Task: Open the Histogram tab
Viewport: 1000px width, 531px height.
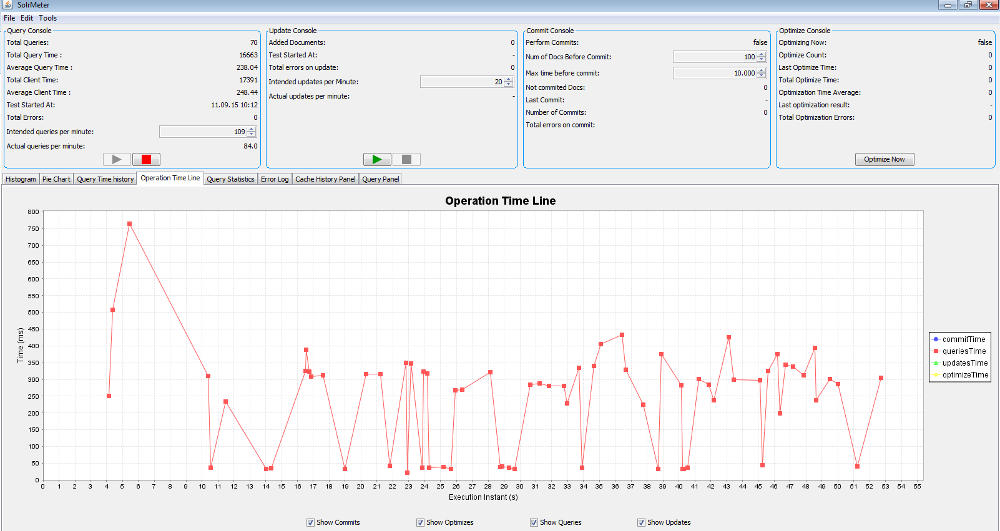Action: click(20, 179)
